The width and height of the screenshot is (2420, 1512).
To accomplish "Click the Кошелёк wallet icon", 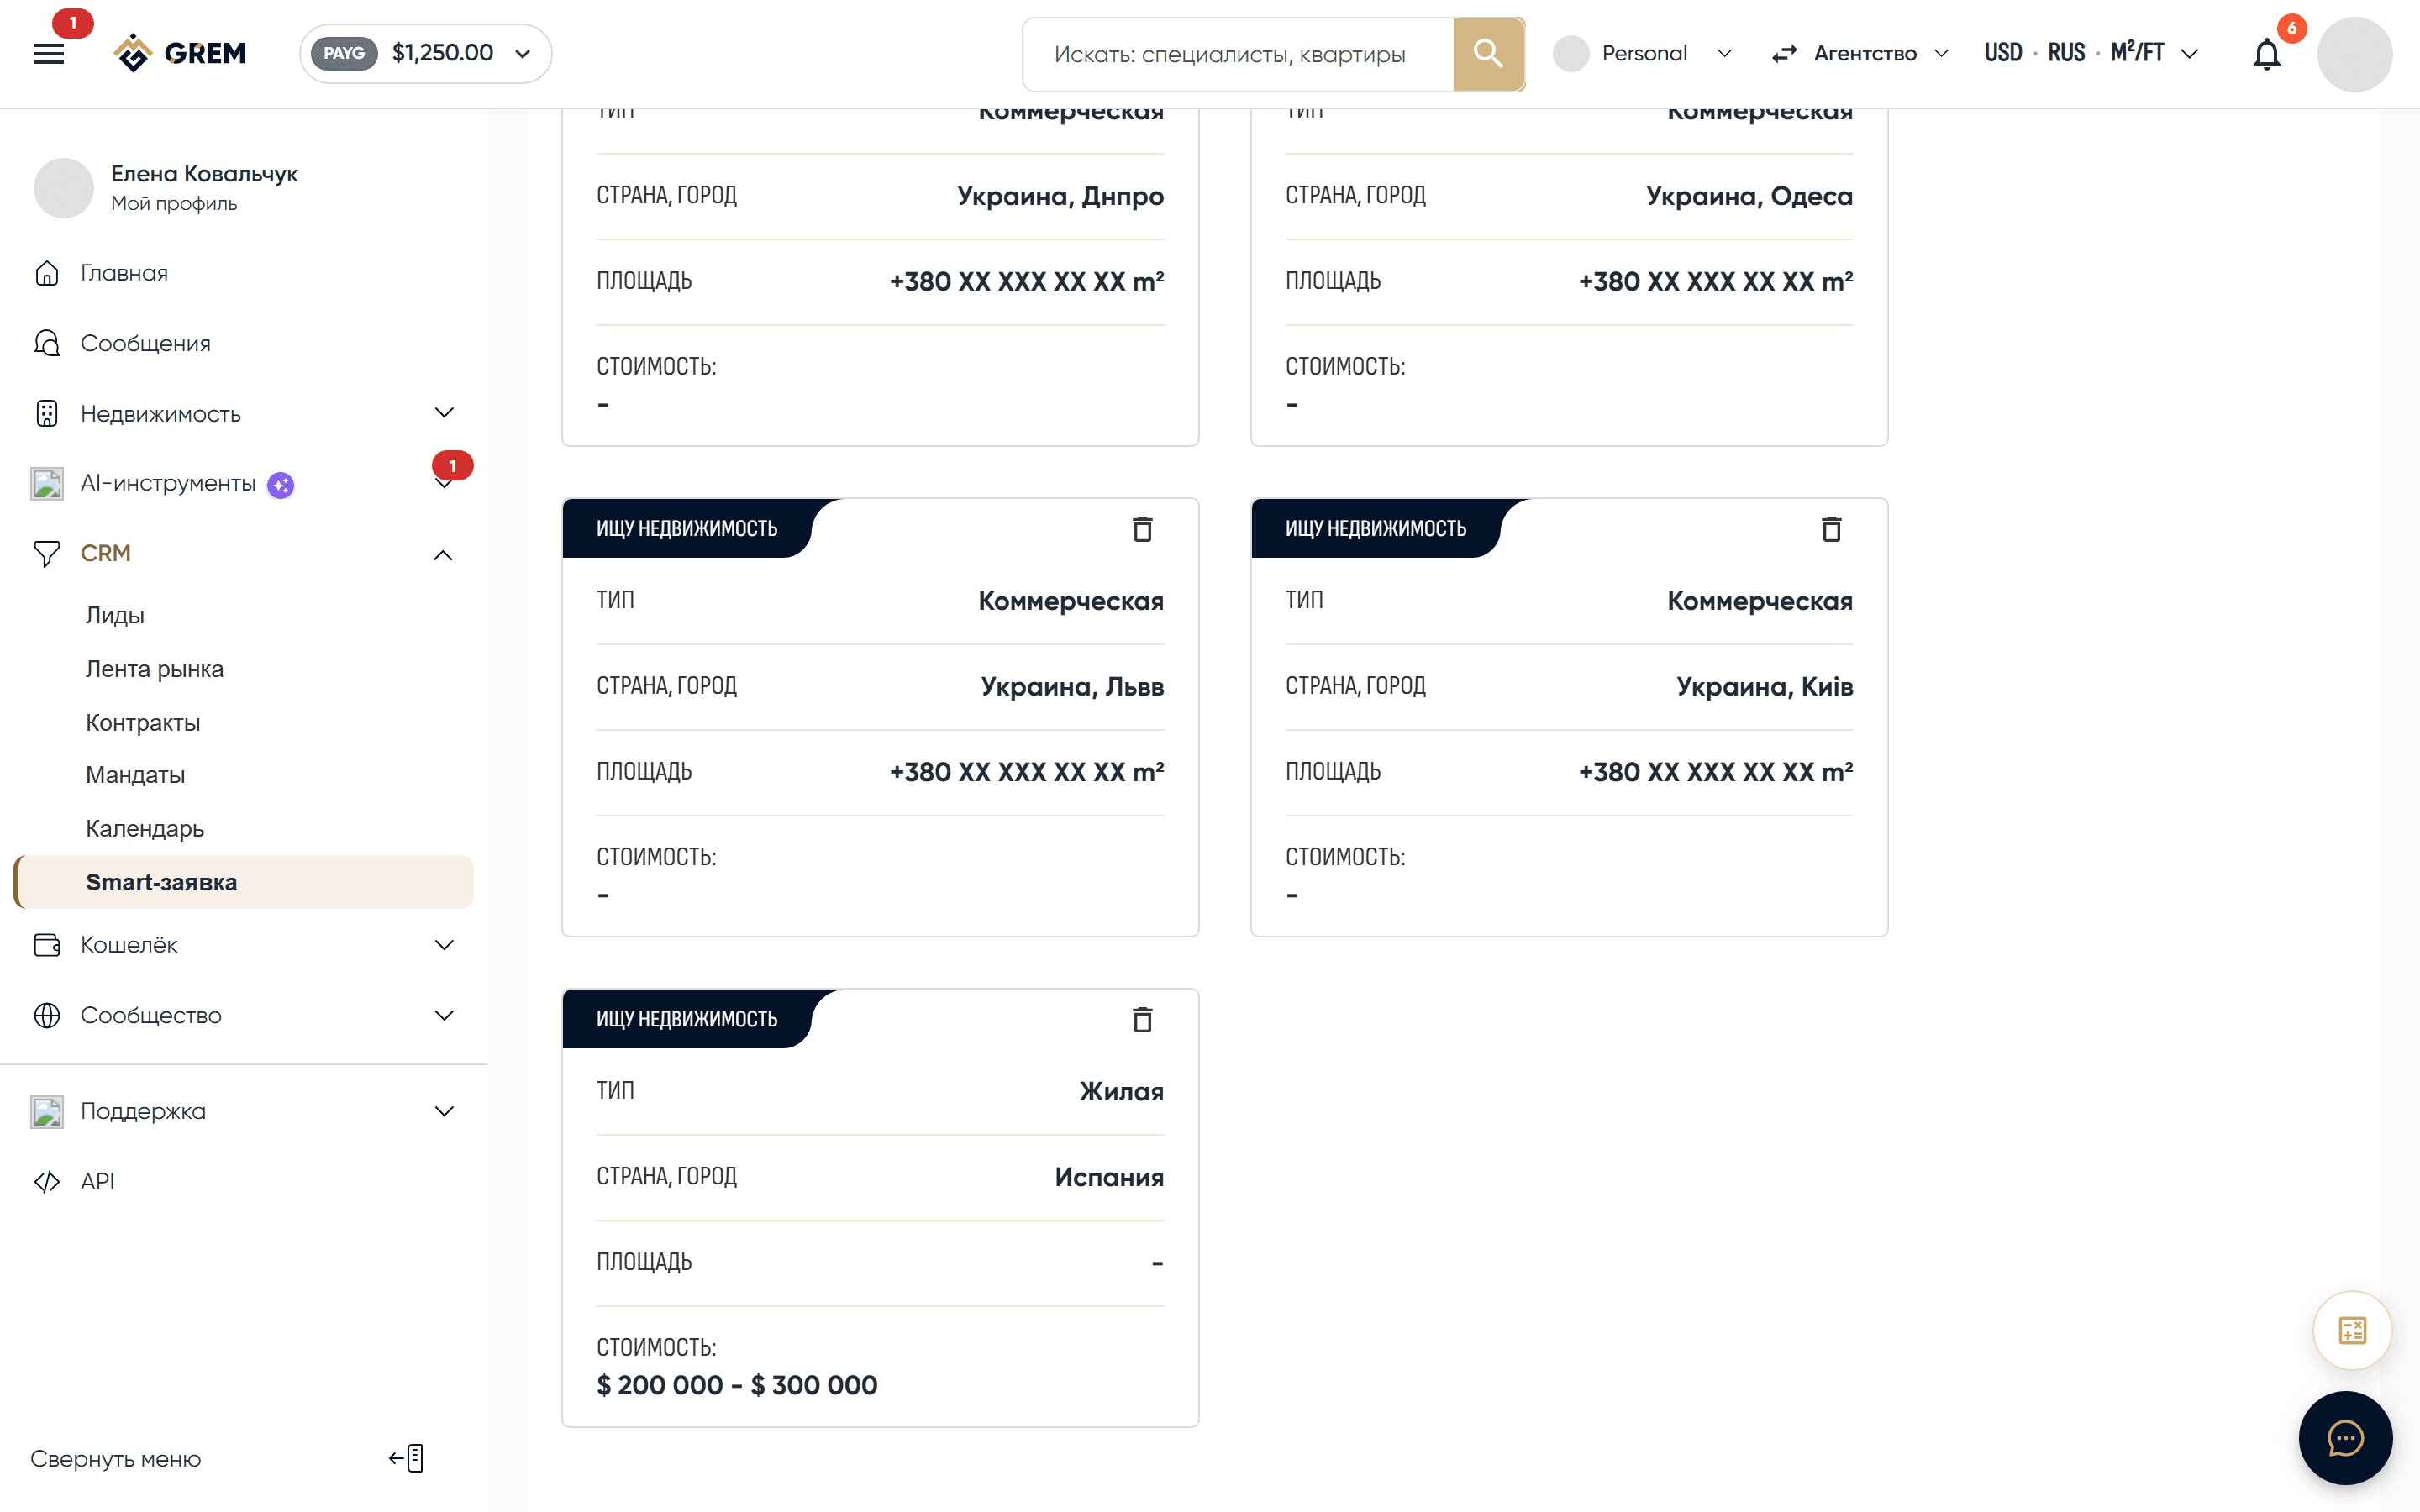I will point(47,945).
